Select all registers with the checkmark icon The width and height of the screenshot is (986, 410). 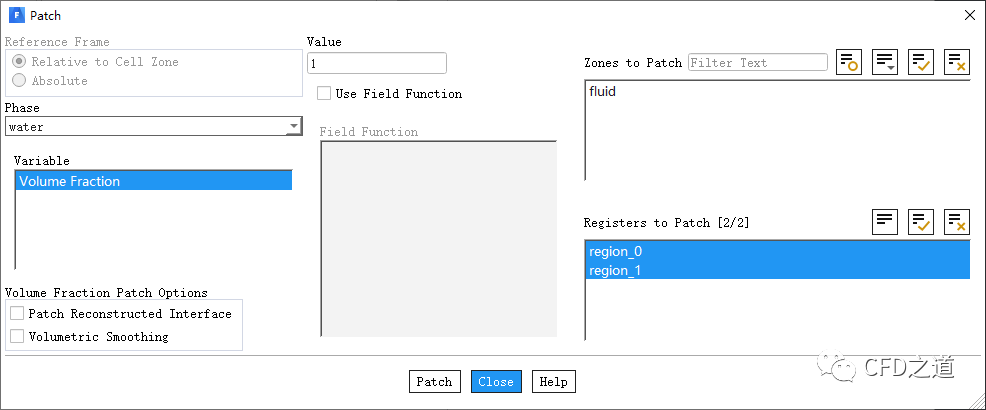pos(921,222)
